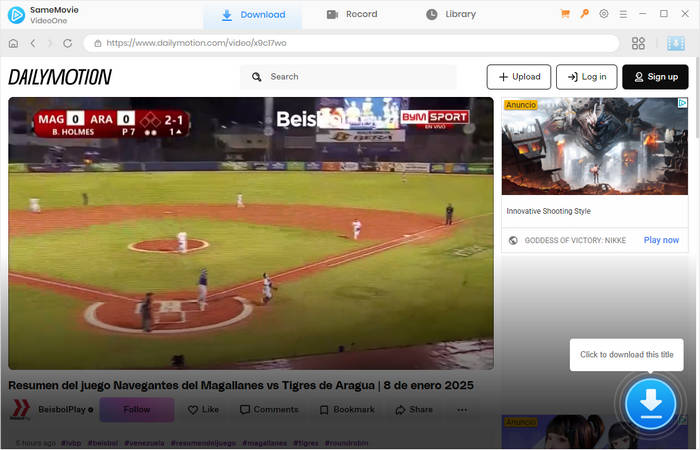
Task: Share the video
Action: [414, 410]
